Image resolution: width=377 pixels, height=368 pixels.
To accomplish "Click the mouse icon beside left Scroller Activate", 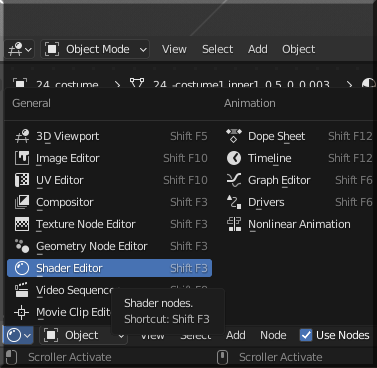I will 12,357.
